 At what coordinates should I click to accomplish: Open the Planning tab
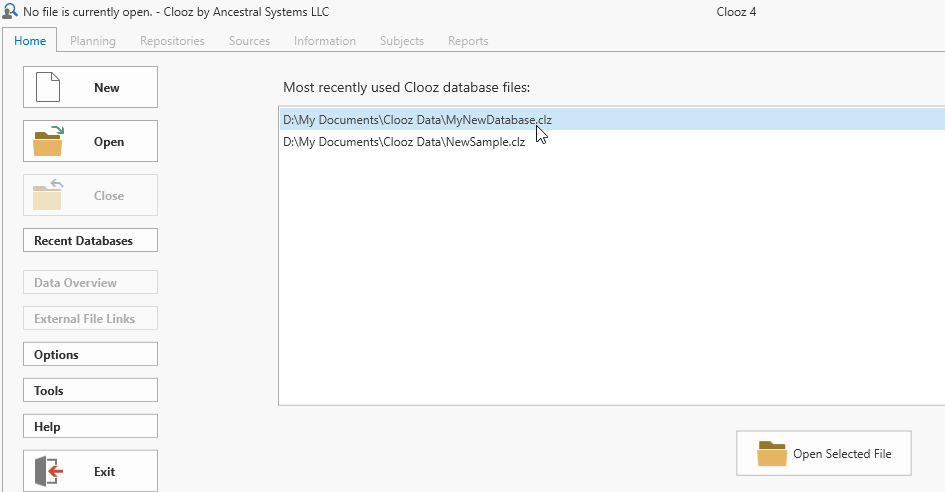coord(93,41)
